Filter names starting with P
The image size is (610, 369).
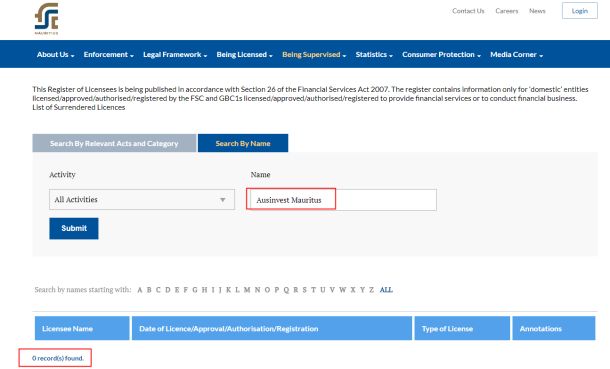pos(277,290)
